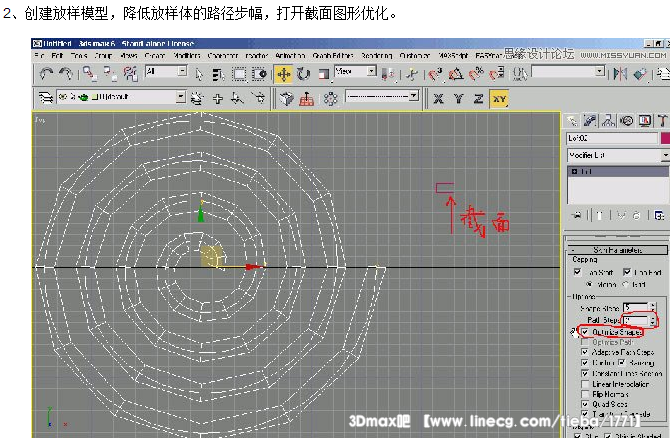Switch to the Modify command panel tab
Viewport: 670px width, 438px height.
[590, 121]
